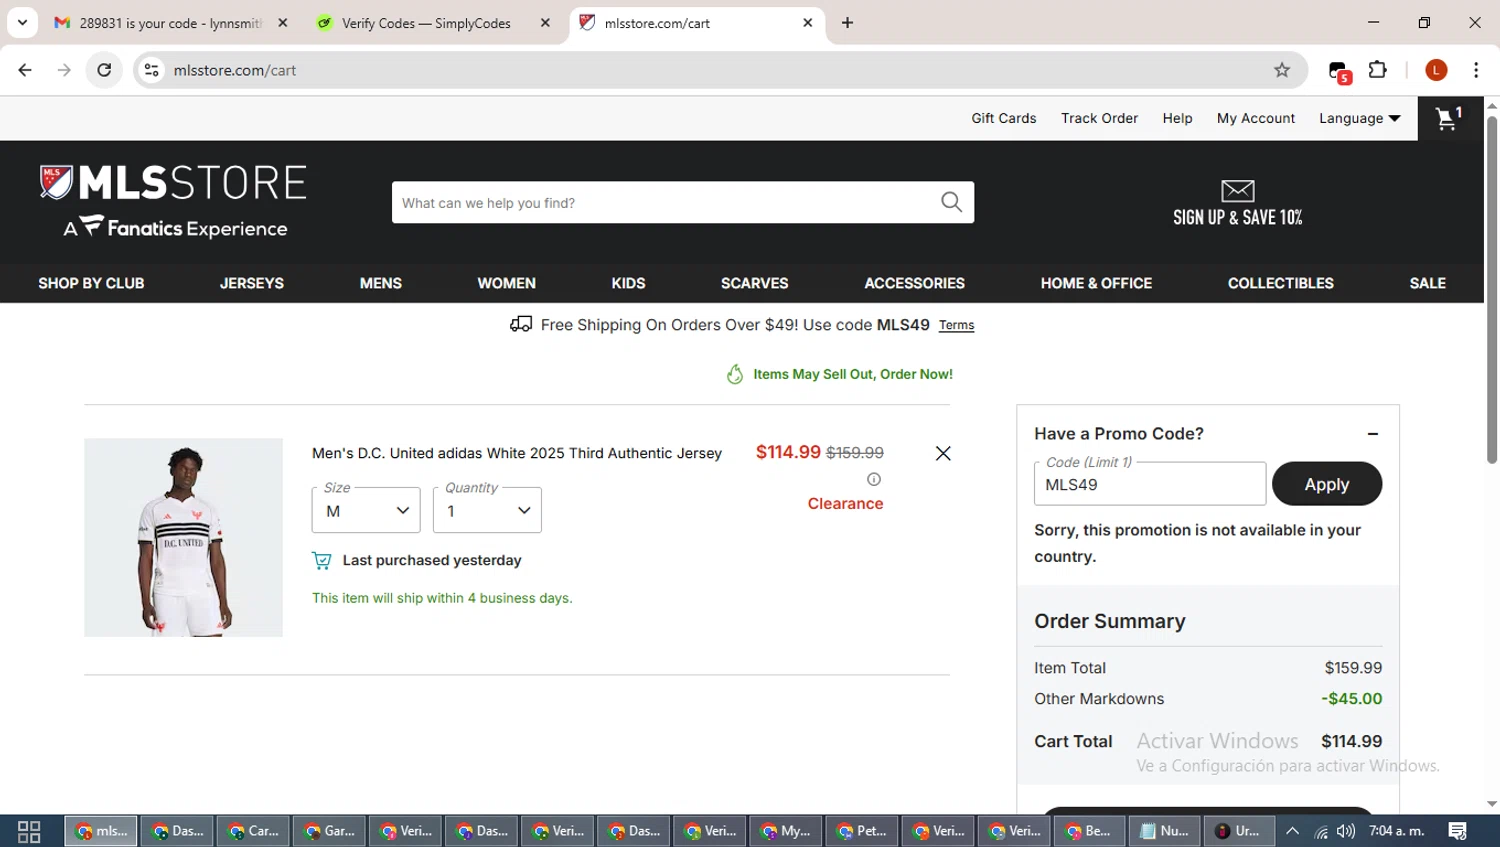
Task: Open network status tray icon
Action: [x=1321, y=831]
